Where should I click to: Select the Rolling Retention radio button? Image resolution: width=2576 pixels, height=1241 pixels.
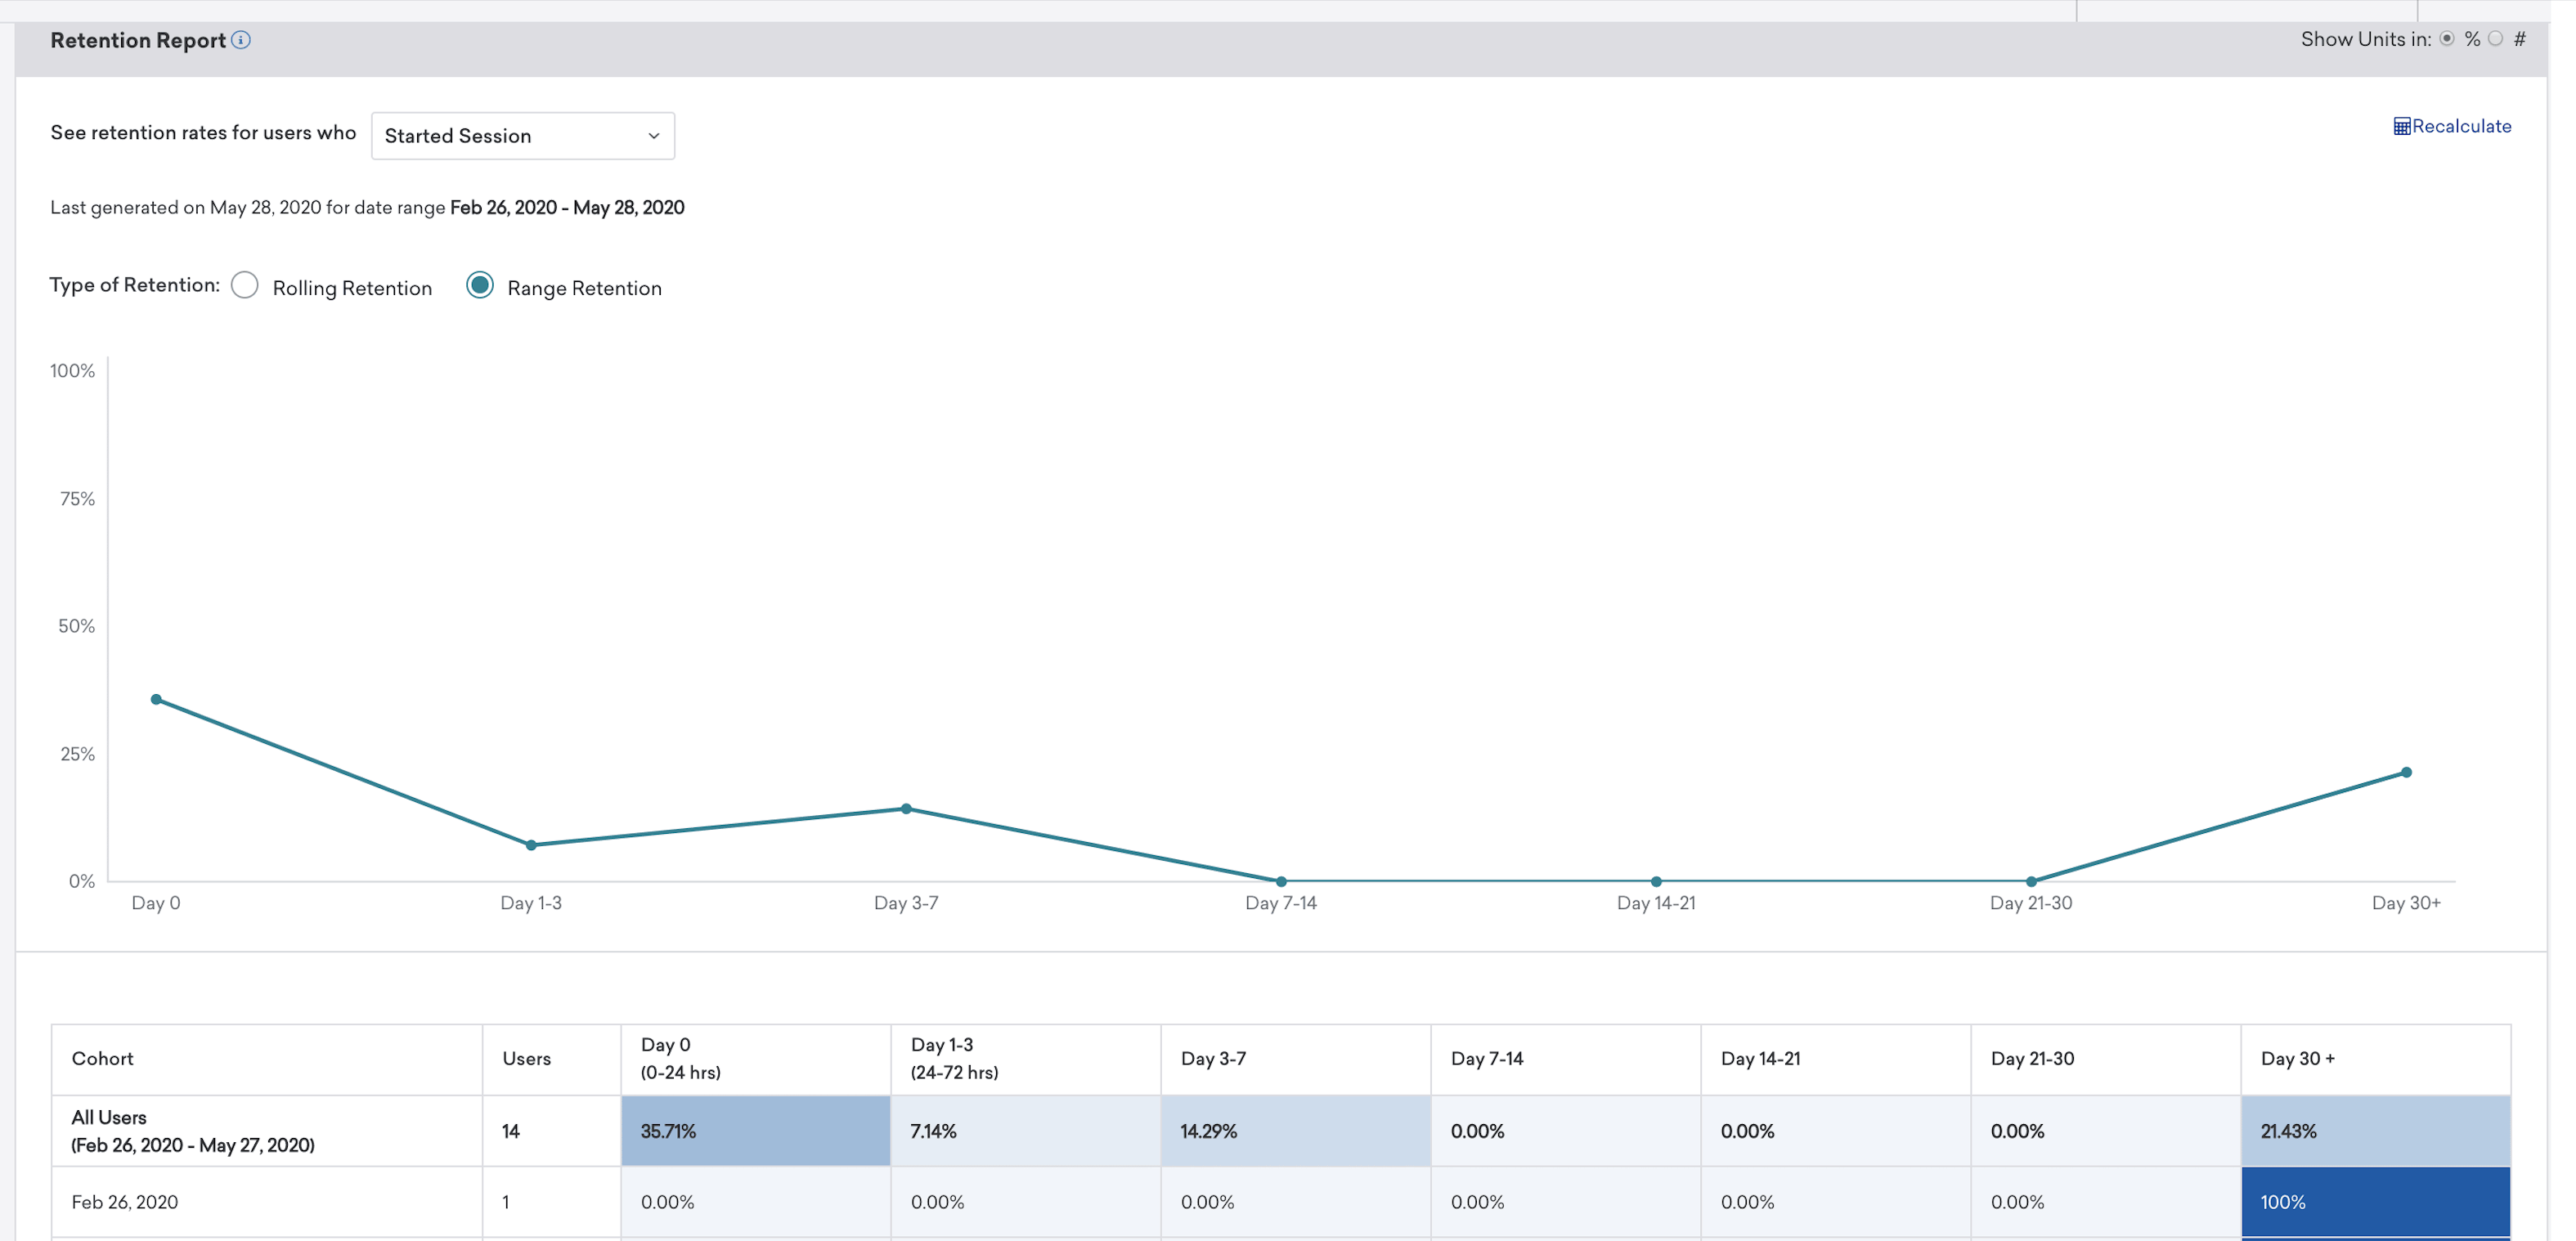pyautogui.click(x=245, y=286)
